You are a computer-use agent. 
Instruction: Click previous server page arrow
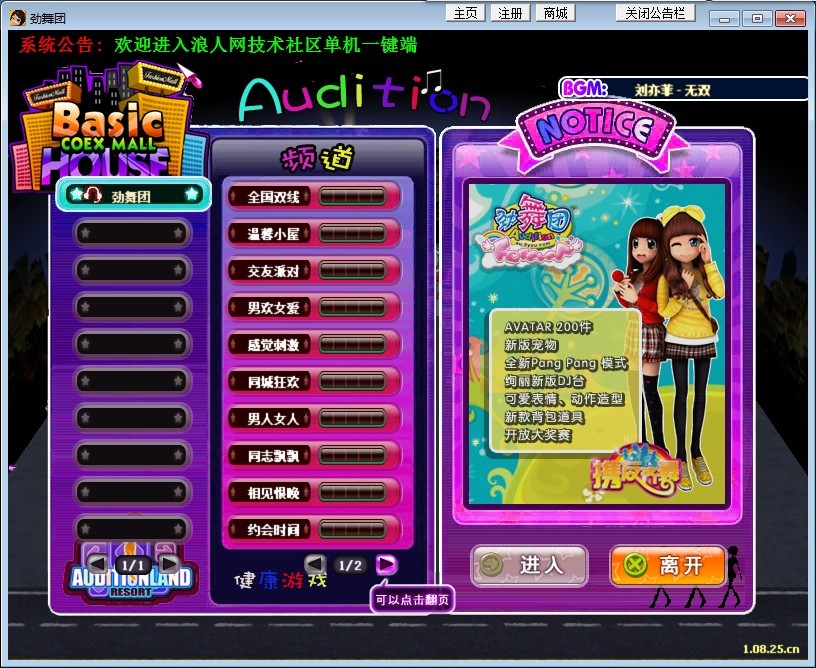tap(96, 565)
